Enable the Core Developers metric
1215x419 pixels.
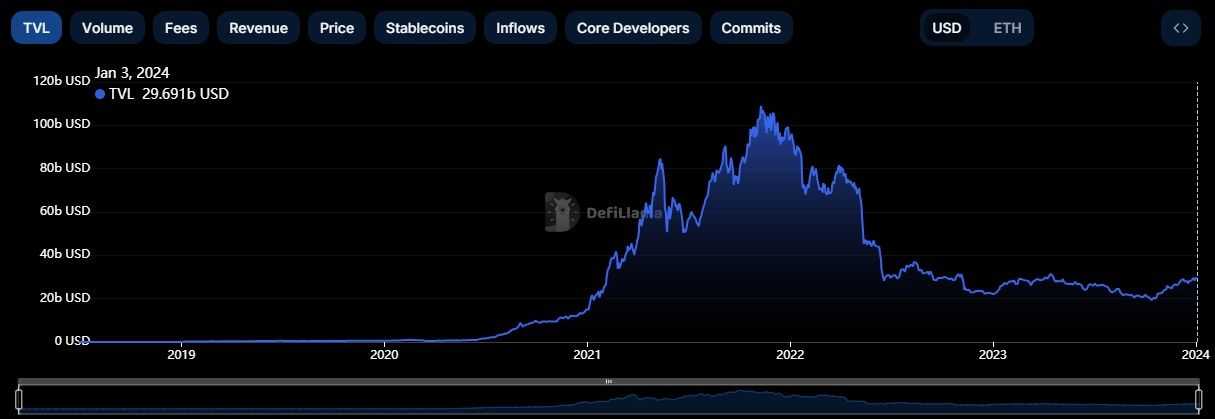click(633, 28)
